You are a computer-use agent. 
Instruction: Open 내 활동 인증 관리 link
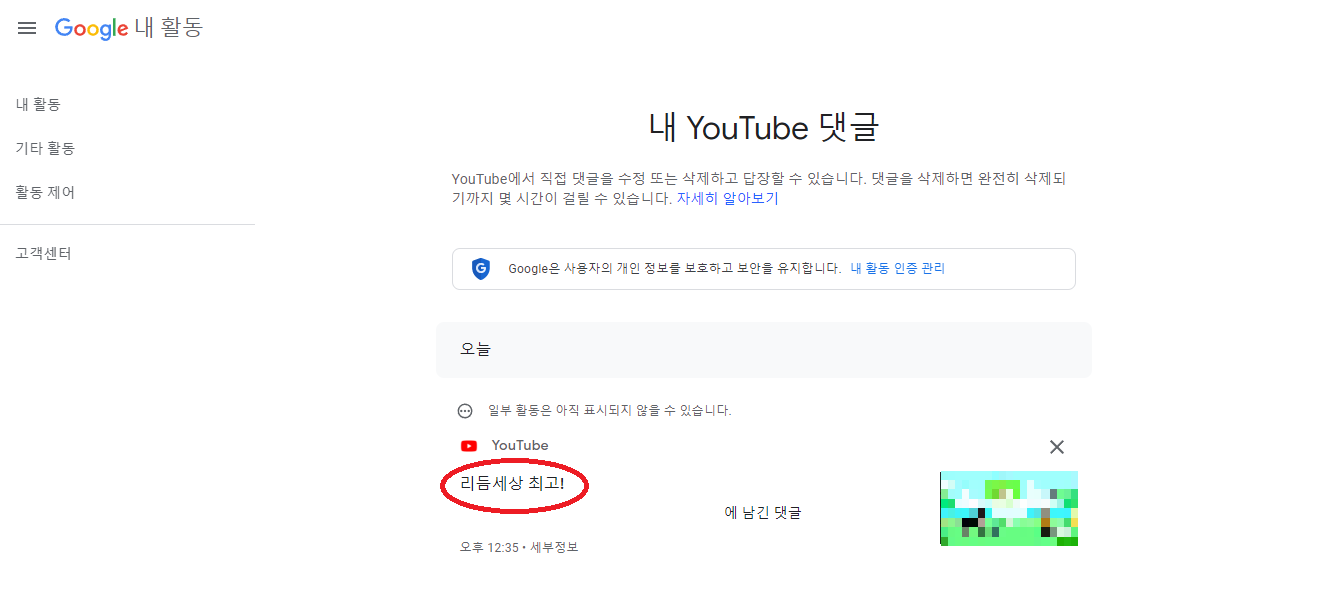tap(897, 268)
